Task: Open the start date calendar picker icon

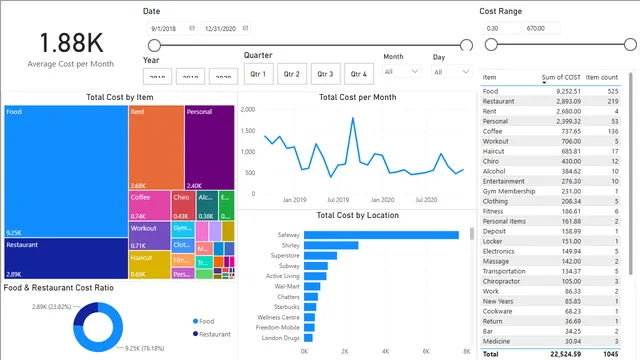Action: (192, 28)
